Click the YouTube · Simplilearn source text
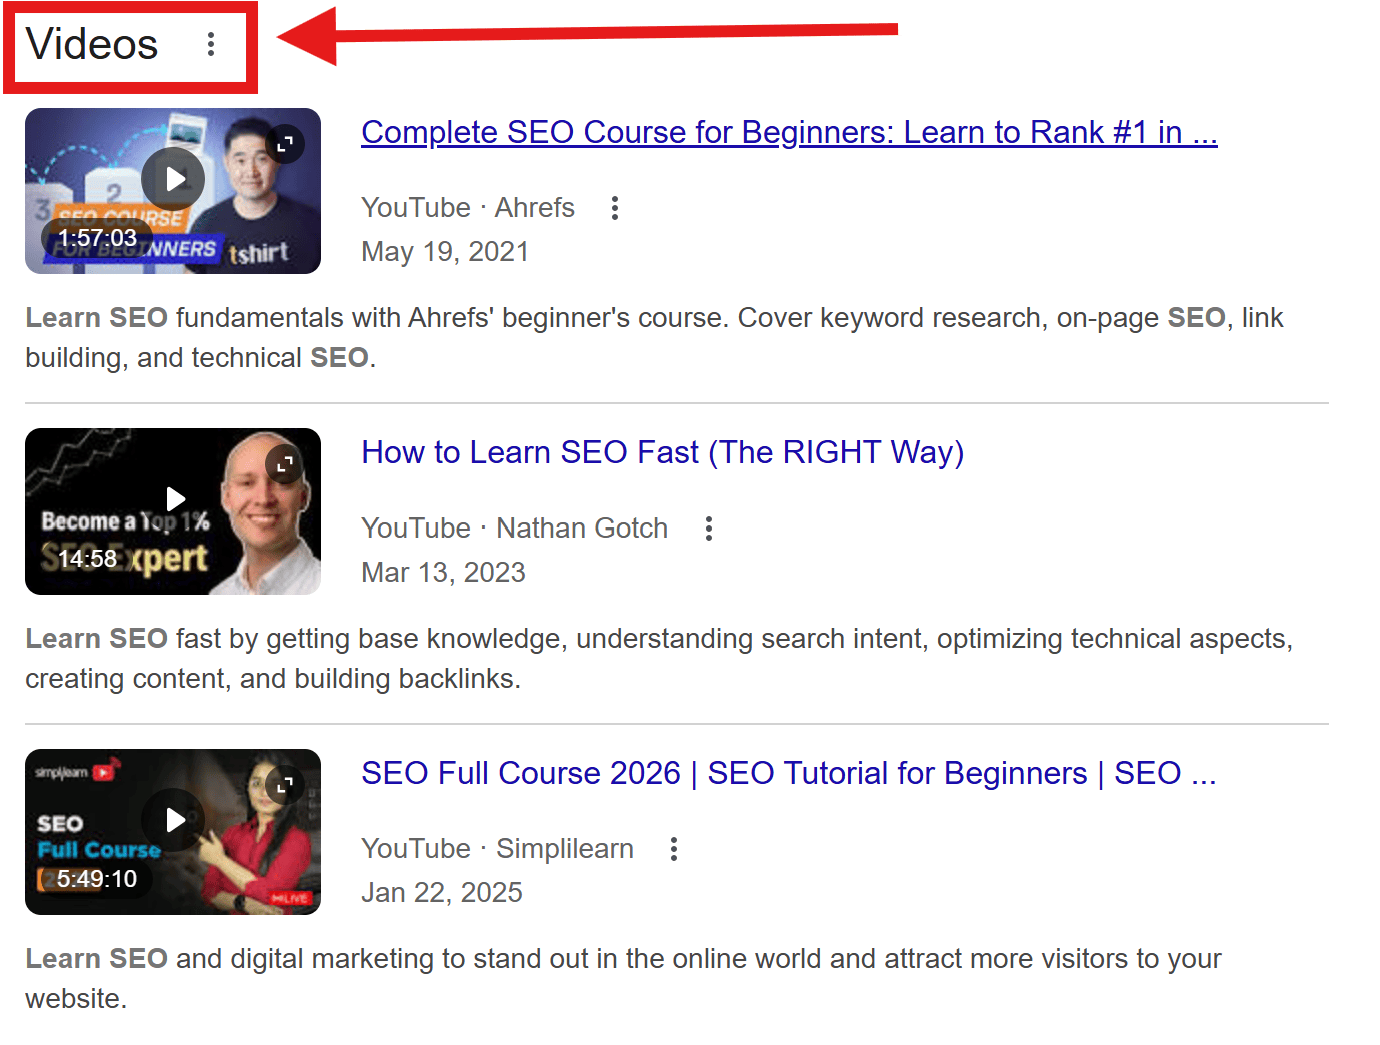Image resolution: width=1380 pixels, height=1045 pixels. click(497, 849)
